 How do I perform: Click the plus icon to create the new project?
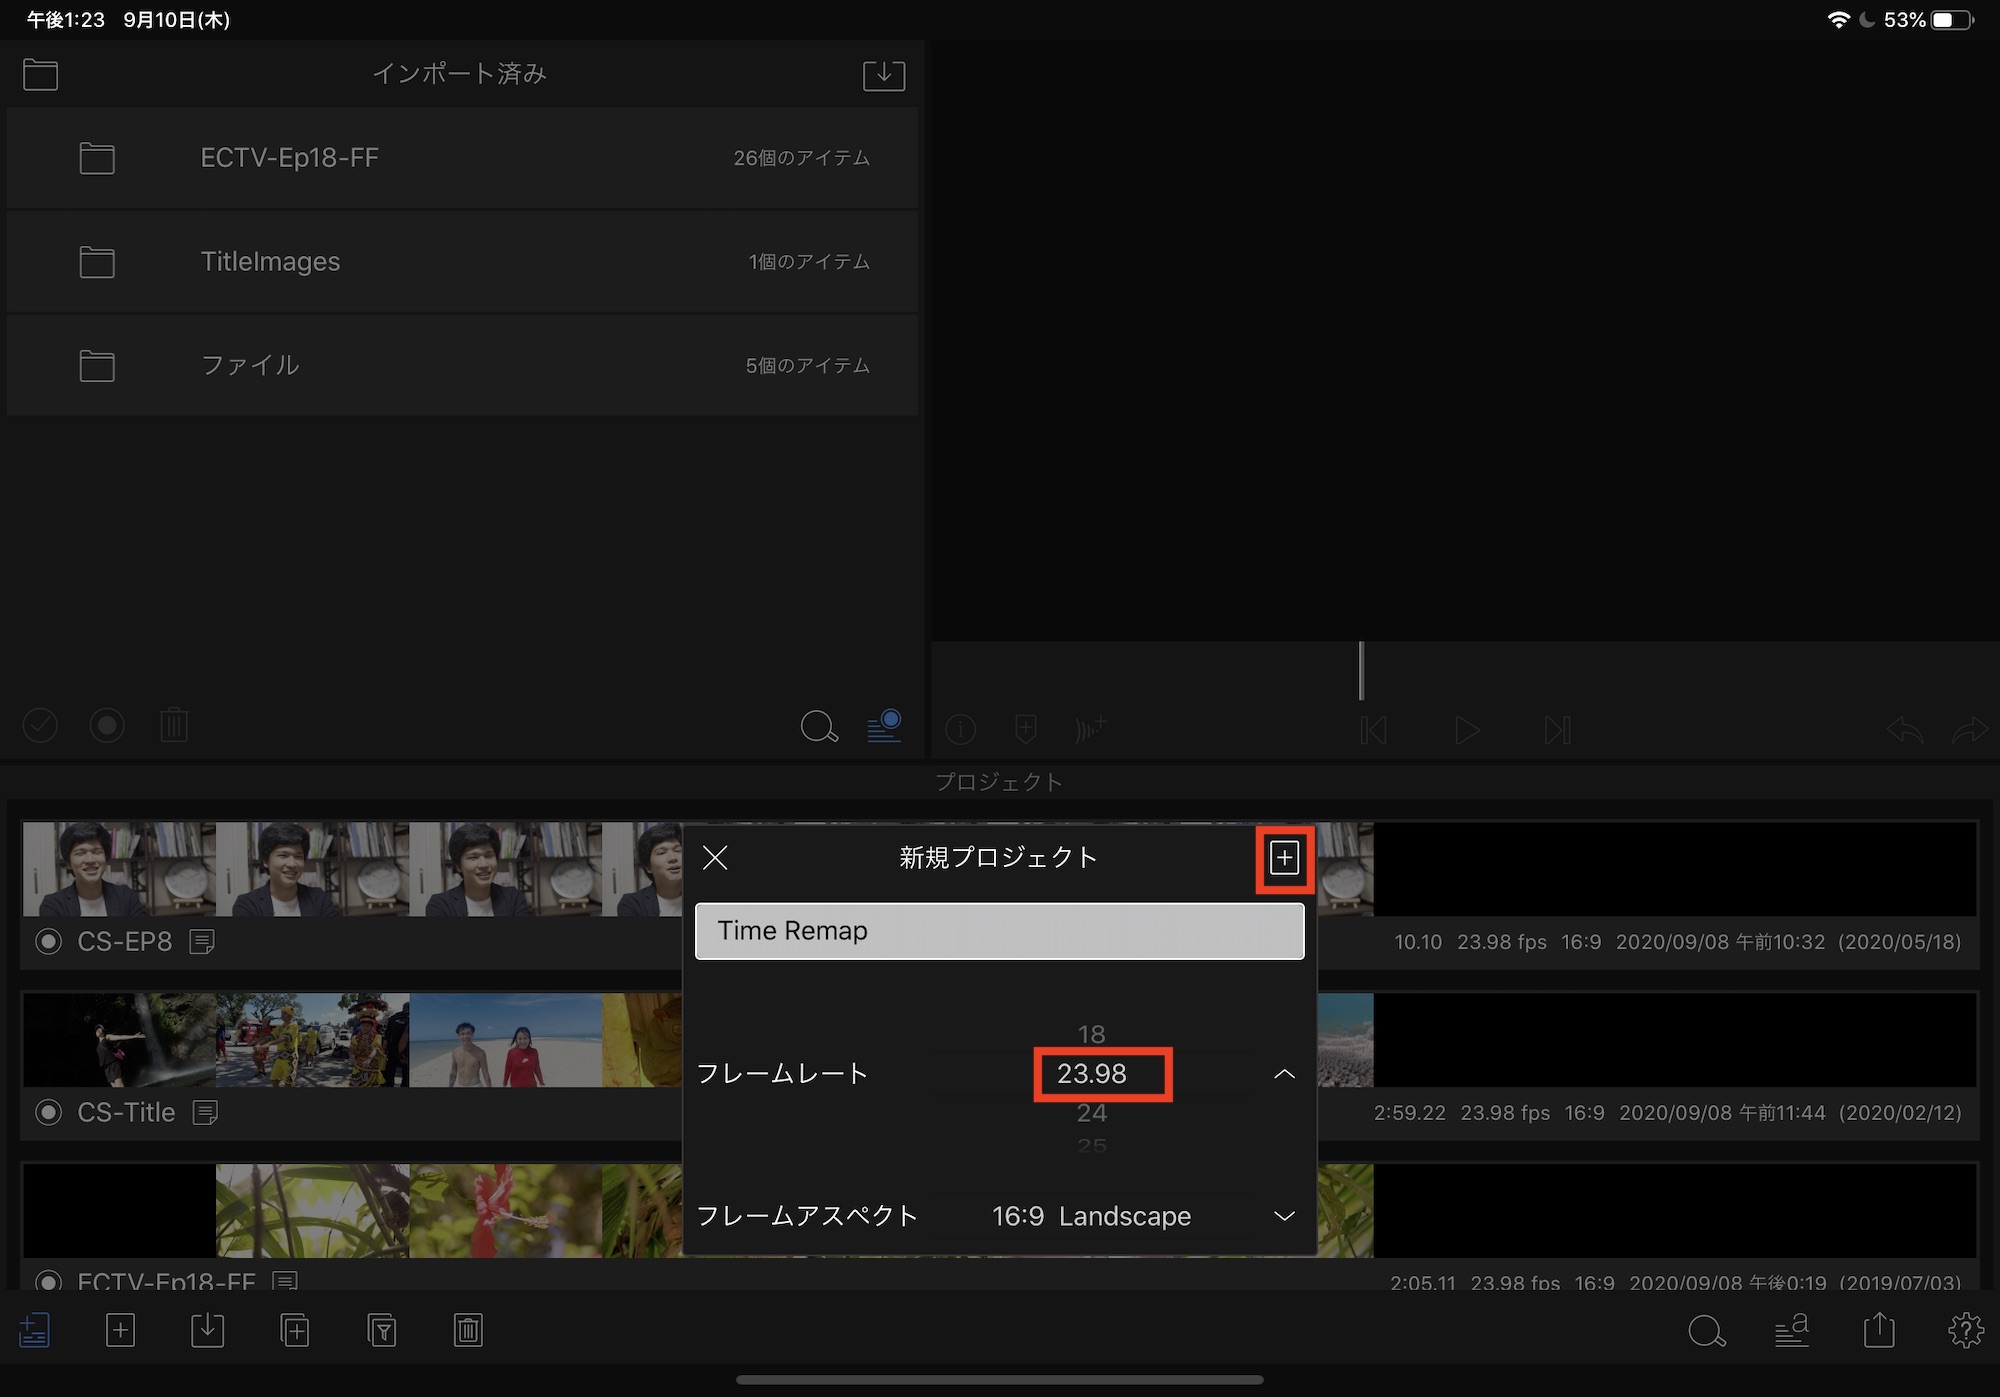tap(1284, 858)
